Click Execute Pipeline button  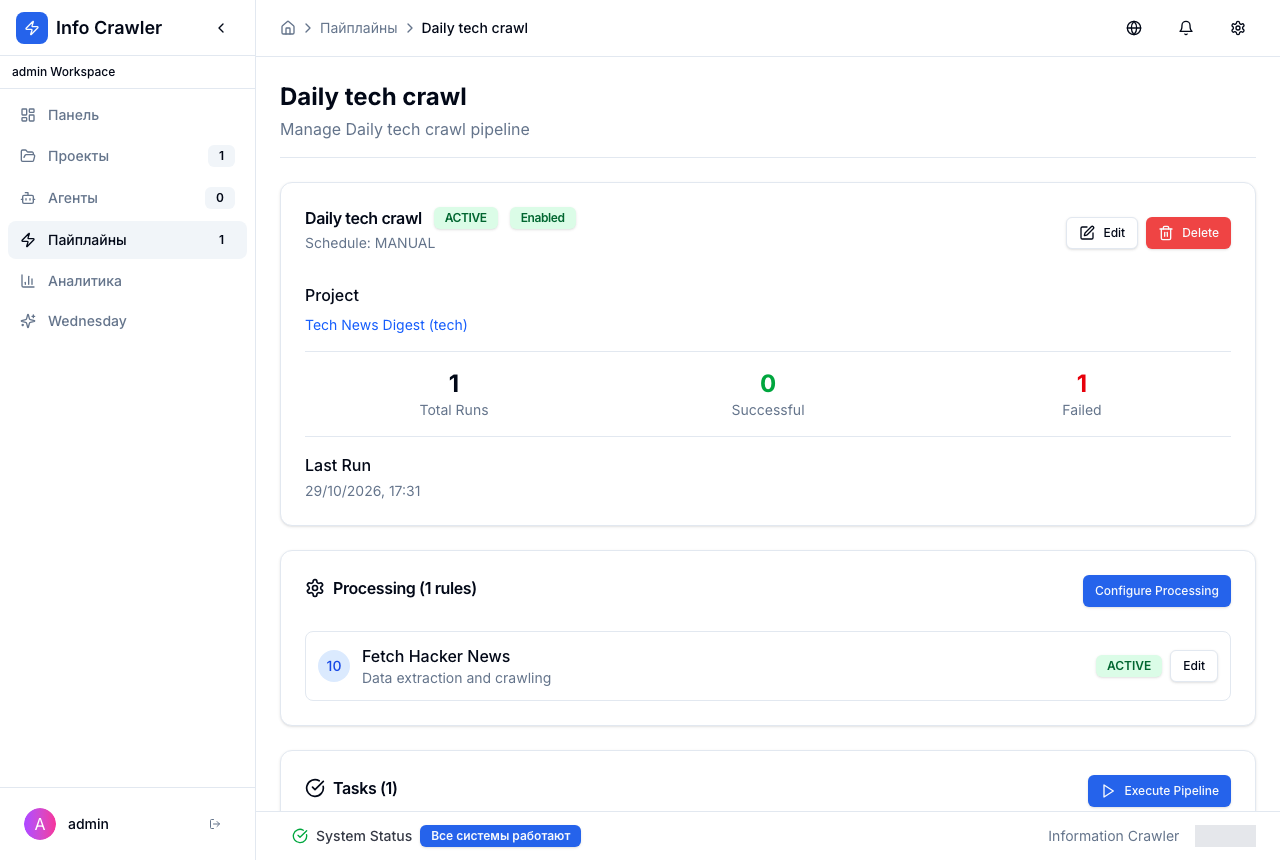pyautogui.click(x=1159, y=791)
